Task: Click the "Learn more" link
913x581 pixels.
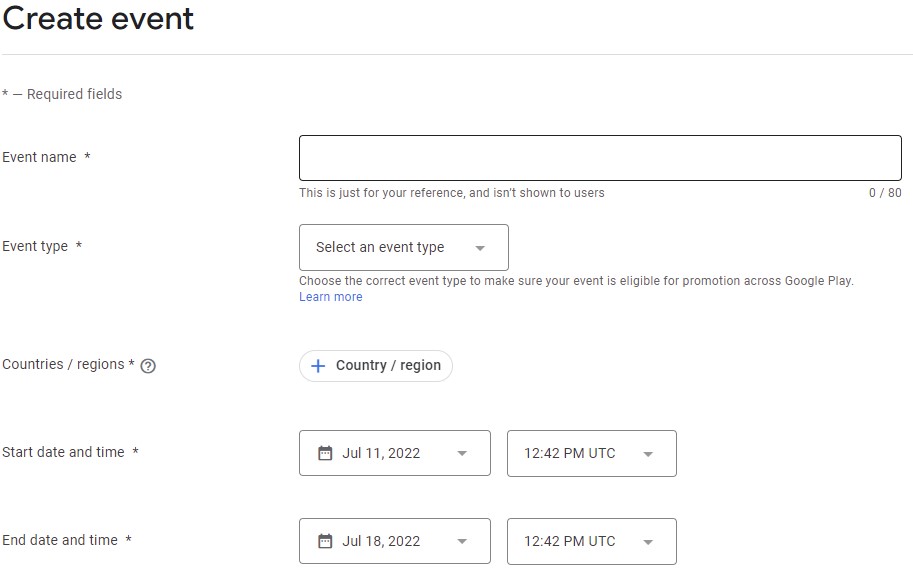Action: coord(330,296)
